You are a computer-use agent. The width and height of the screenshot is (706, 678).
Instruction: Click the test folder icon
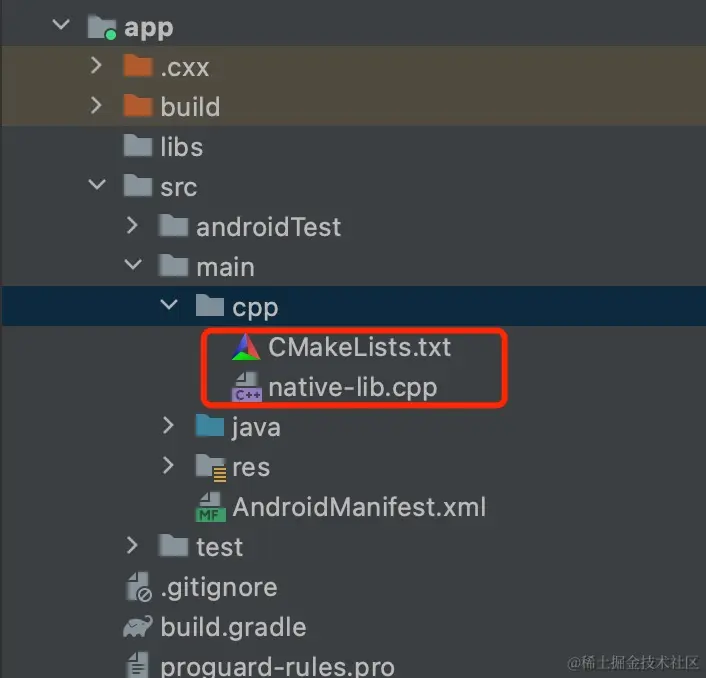pyautogui.click(x=173, y=545)
